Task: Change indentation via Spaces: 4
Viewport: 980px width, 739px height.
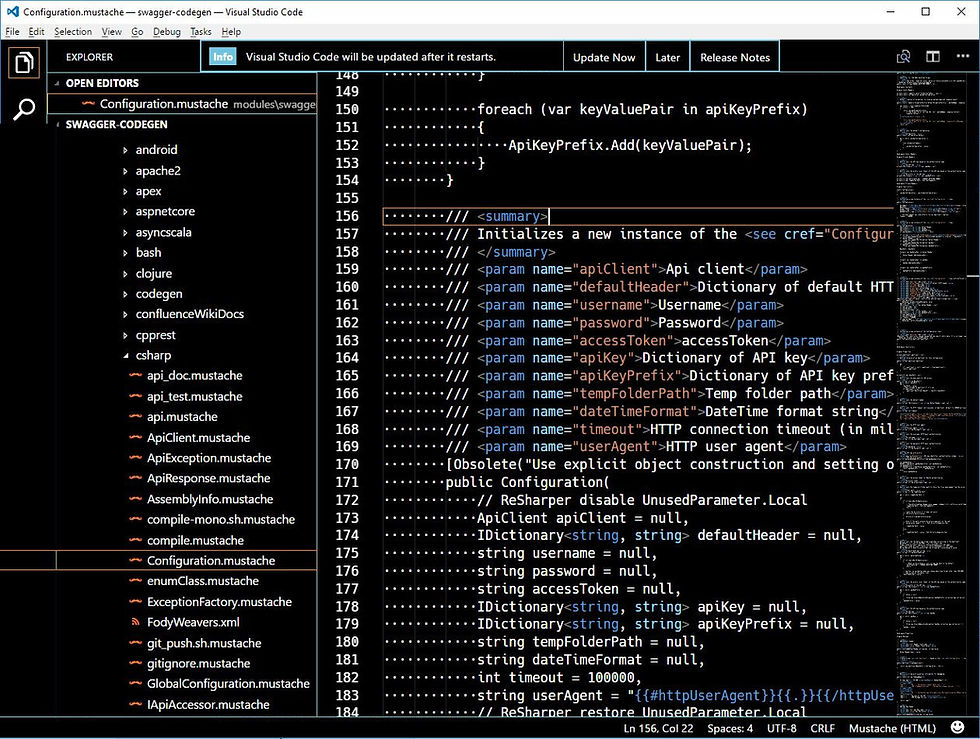Action: 730,728
